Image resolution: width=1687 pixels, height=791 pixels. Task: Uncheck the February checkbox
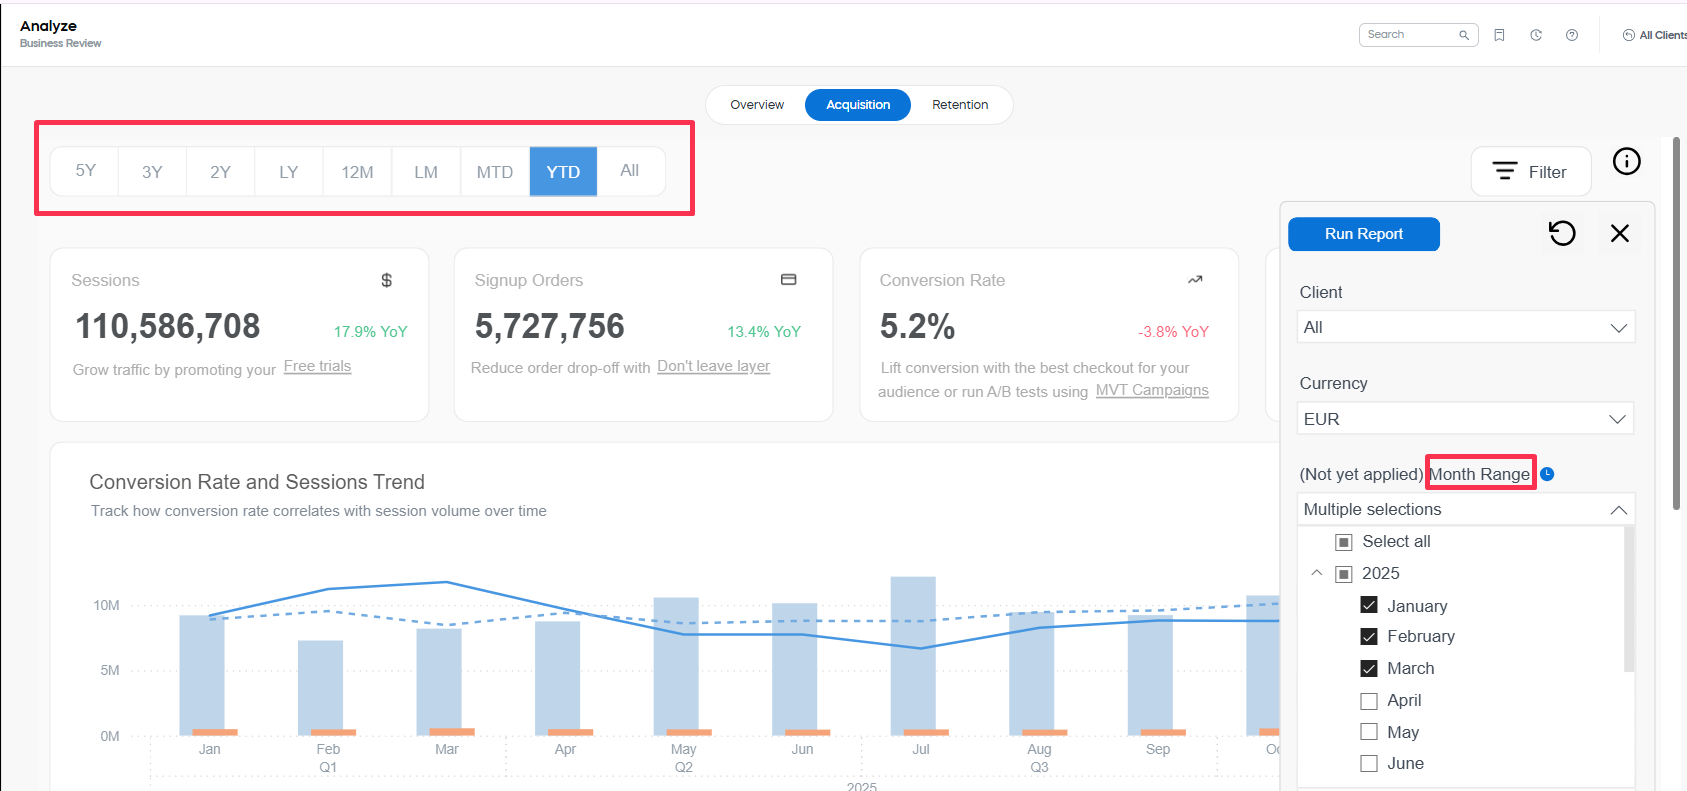tap(1369, 636)
